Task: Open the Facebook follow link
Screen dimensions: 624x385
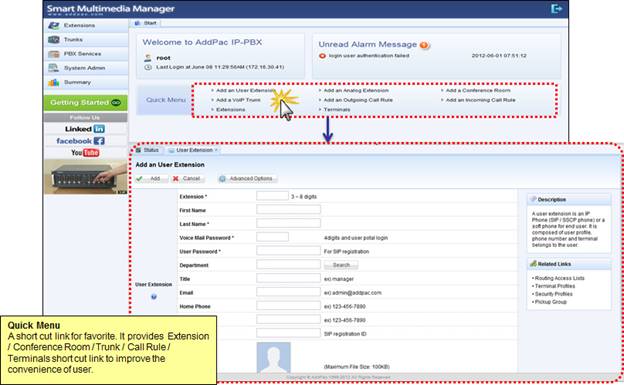Action: pos(81,141)
